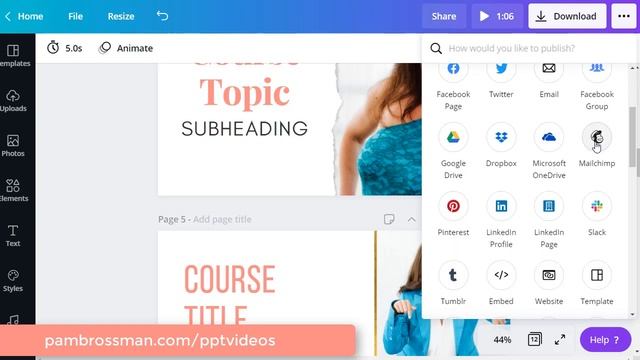Share to LinkedIn Profile
This screenshot has width=640, height=360.
click(x=501, y=220)
